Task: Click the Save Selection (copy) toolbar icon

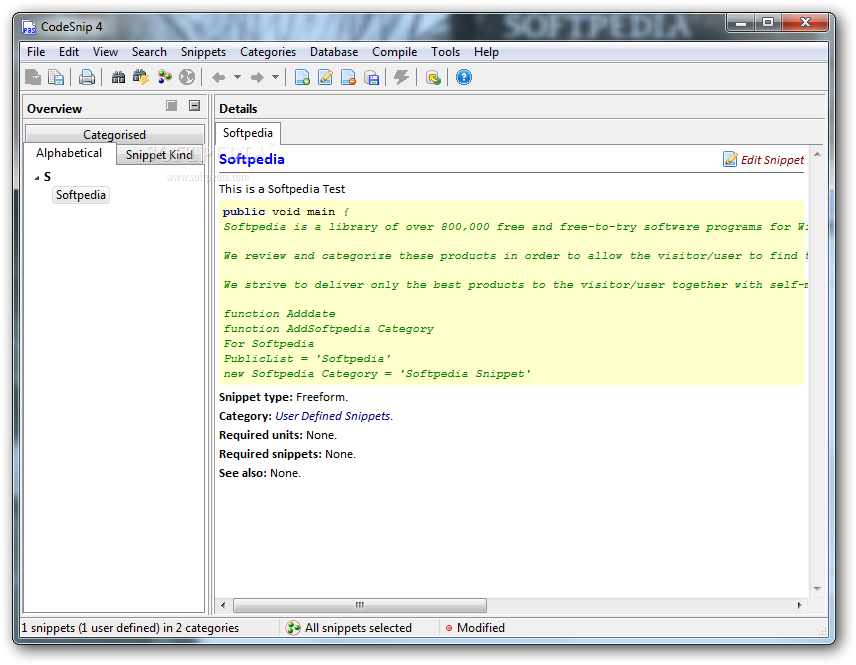Action: click(x=56, y=78)
